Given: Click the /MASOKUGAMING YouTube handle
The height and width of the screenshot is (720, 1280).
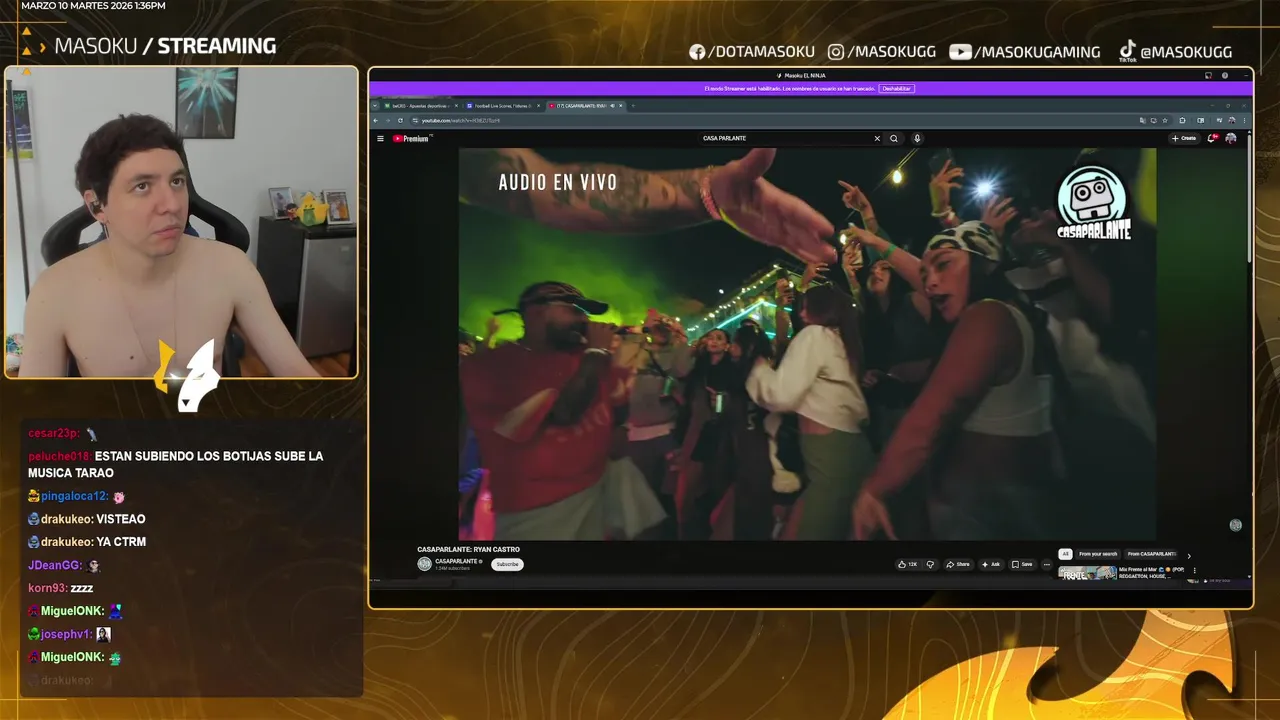Looking at the screenshot, I should point(1025,52).
